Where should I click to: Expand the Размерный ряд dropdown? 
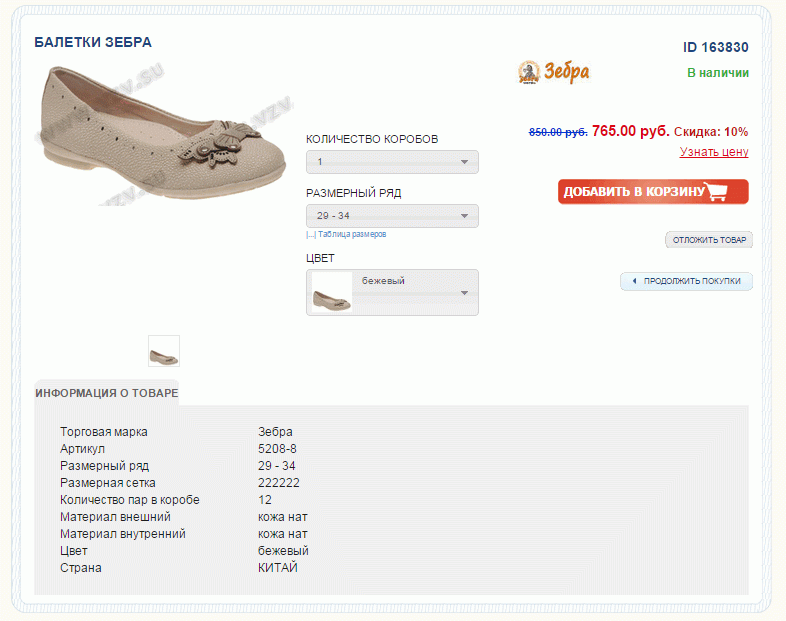tap(392, 216)
